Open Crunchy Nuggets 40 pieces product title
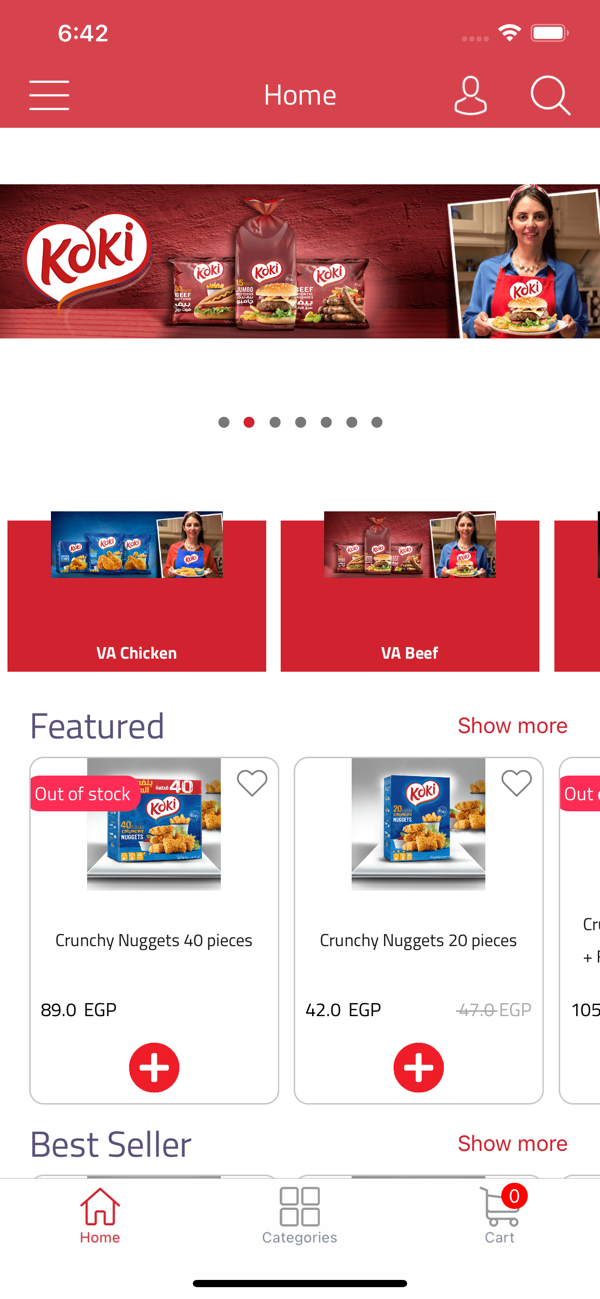Screen dimensions: 600x1299 (154, 941)
